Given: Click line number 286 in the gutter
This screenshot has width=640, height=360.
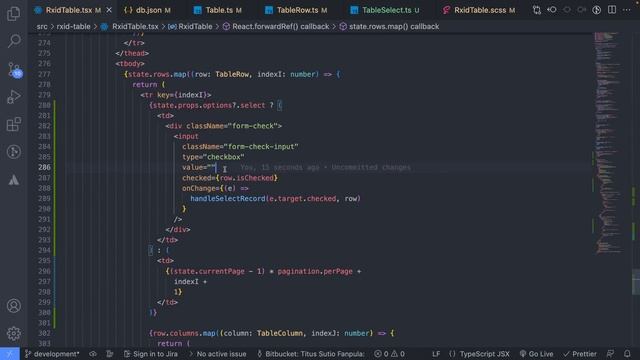Looking at the screenshot, I should click(44, 167).
